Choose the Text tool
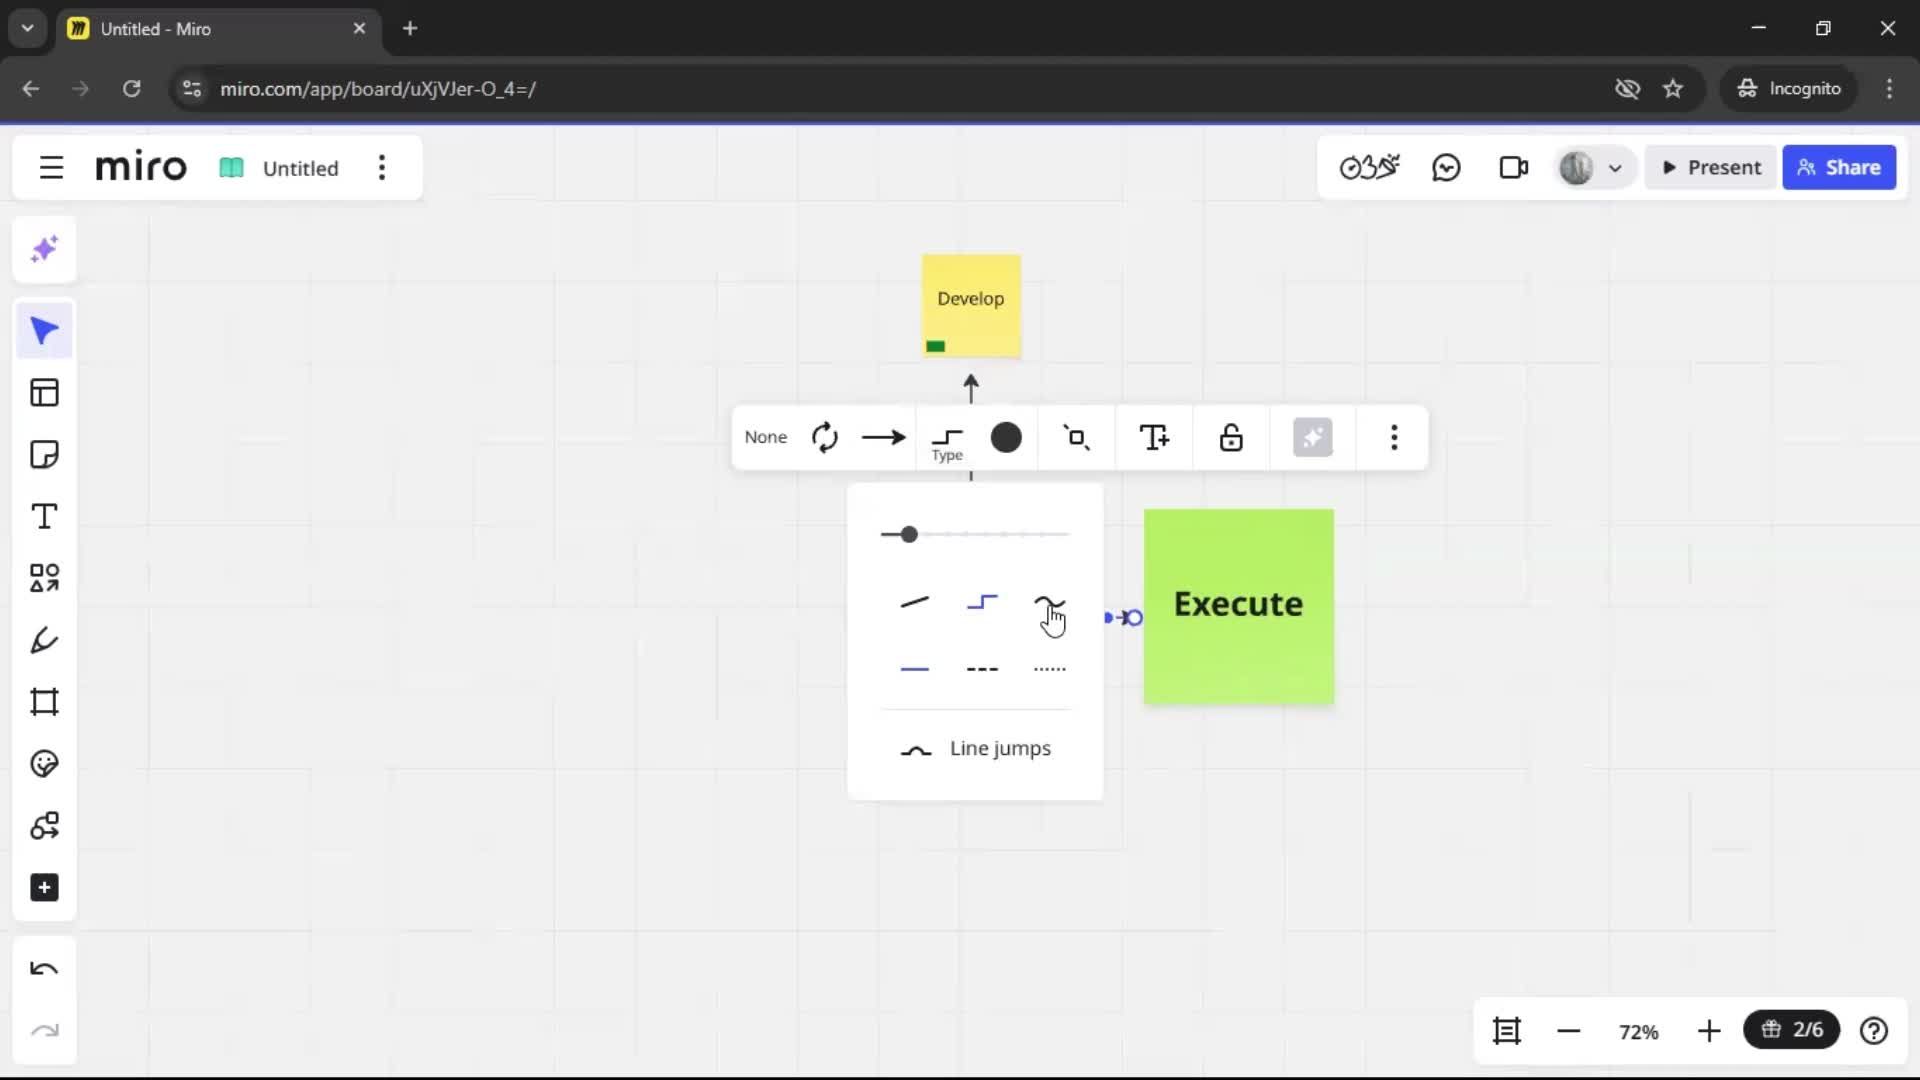This screenshot has height=1080, width=1920. (x=44, y=517)
